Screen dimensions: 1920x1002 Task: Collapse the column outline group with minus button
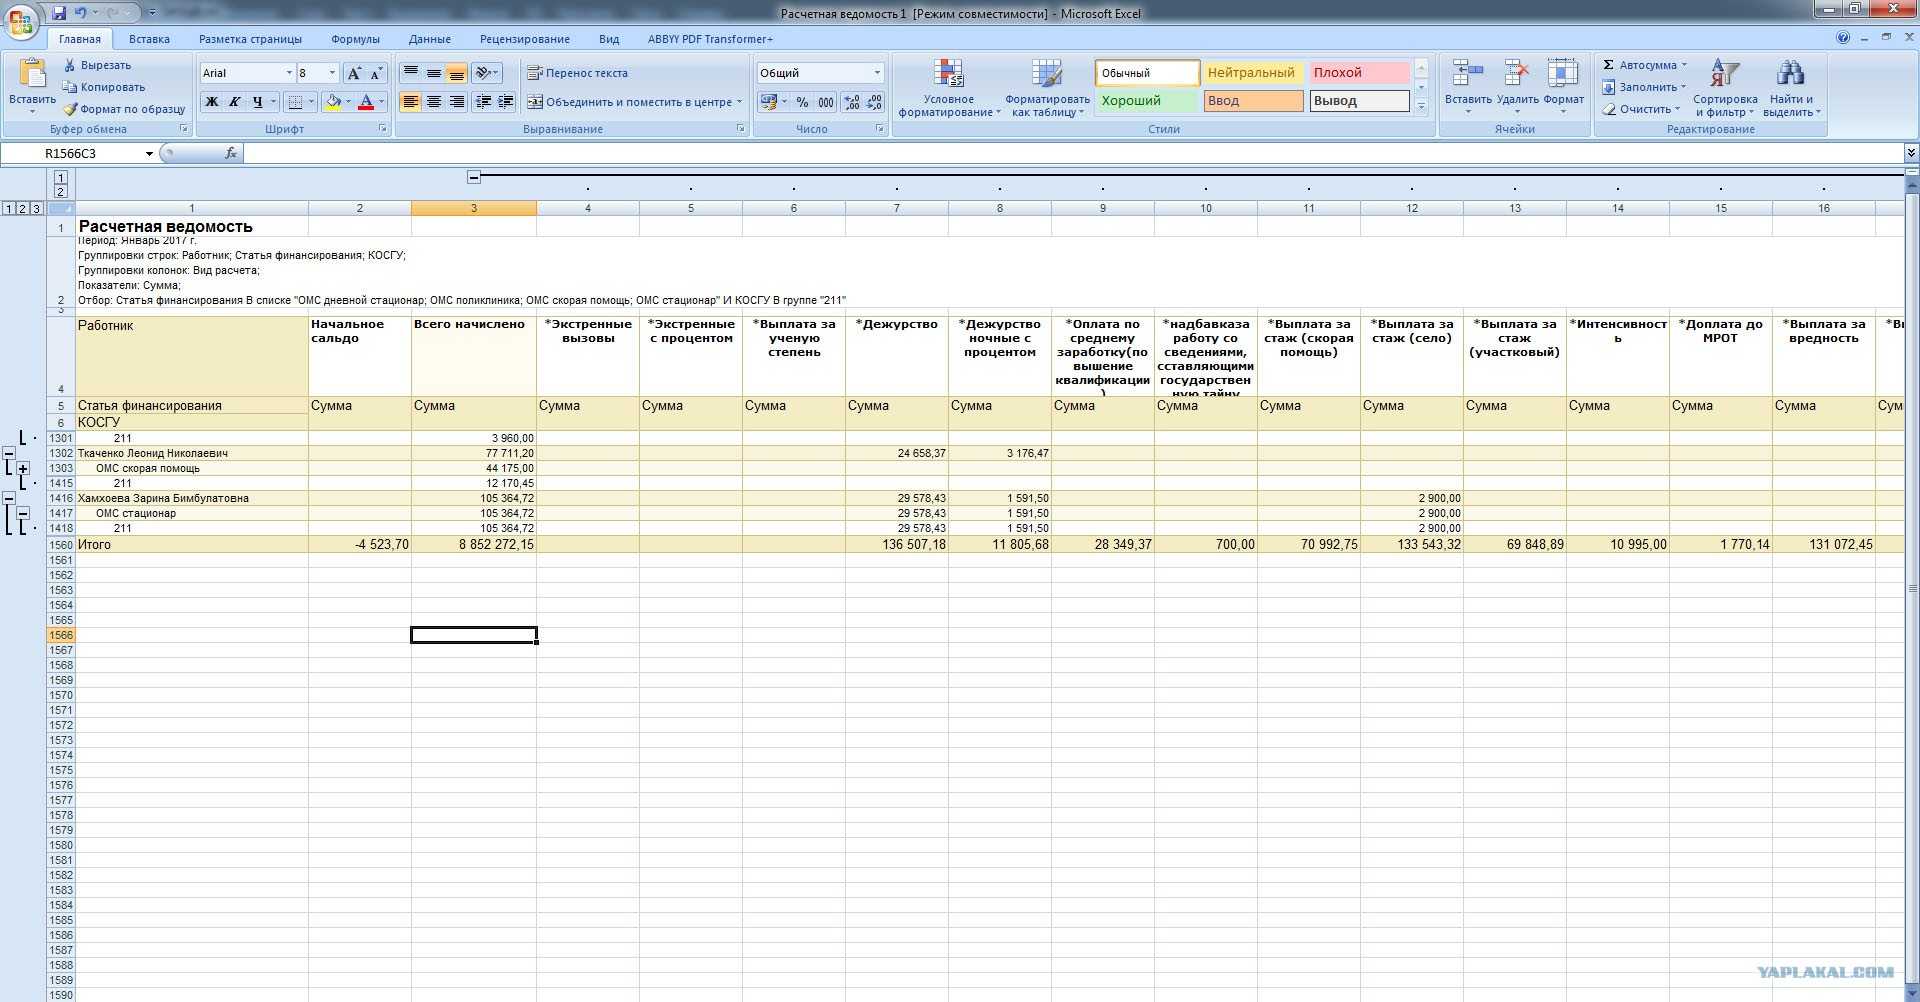click(x=474, y=177)
